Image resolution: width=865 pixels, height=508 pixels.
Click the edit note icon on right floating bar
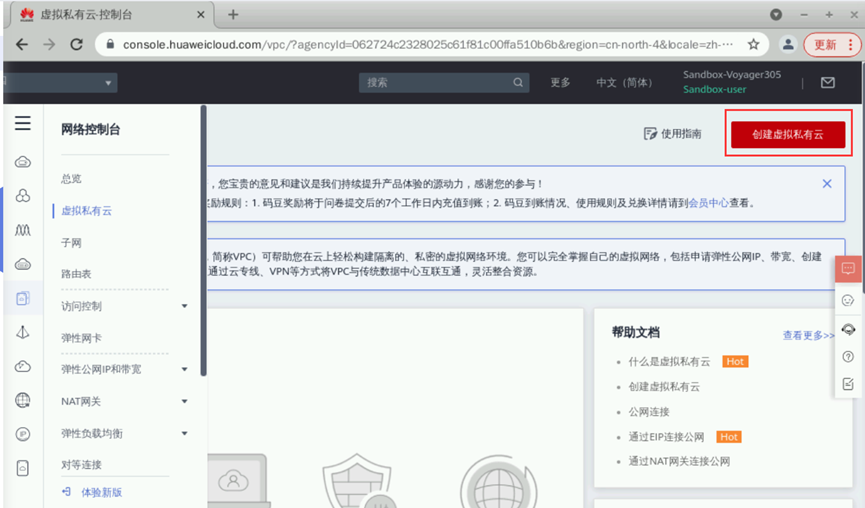click(x=848, y=384)
